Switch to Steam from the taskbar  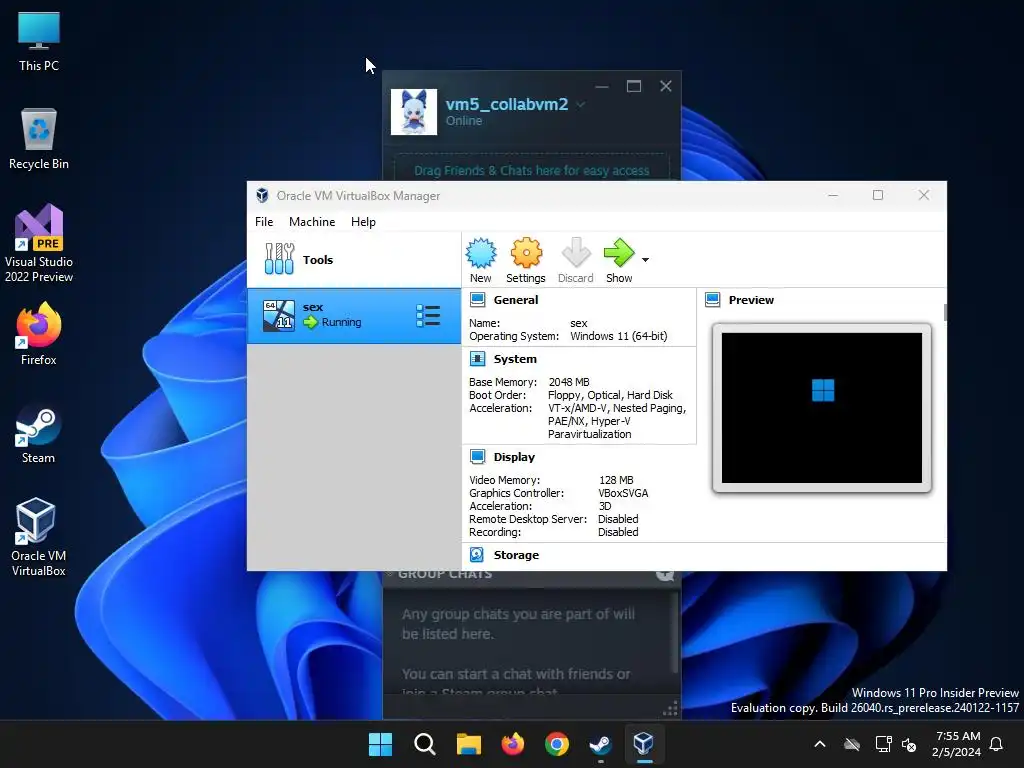(600, 744)
